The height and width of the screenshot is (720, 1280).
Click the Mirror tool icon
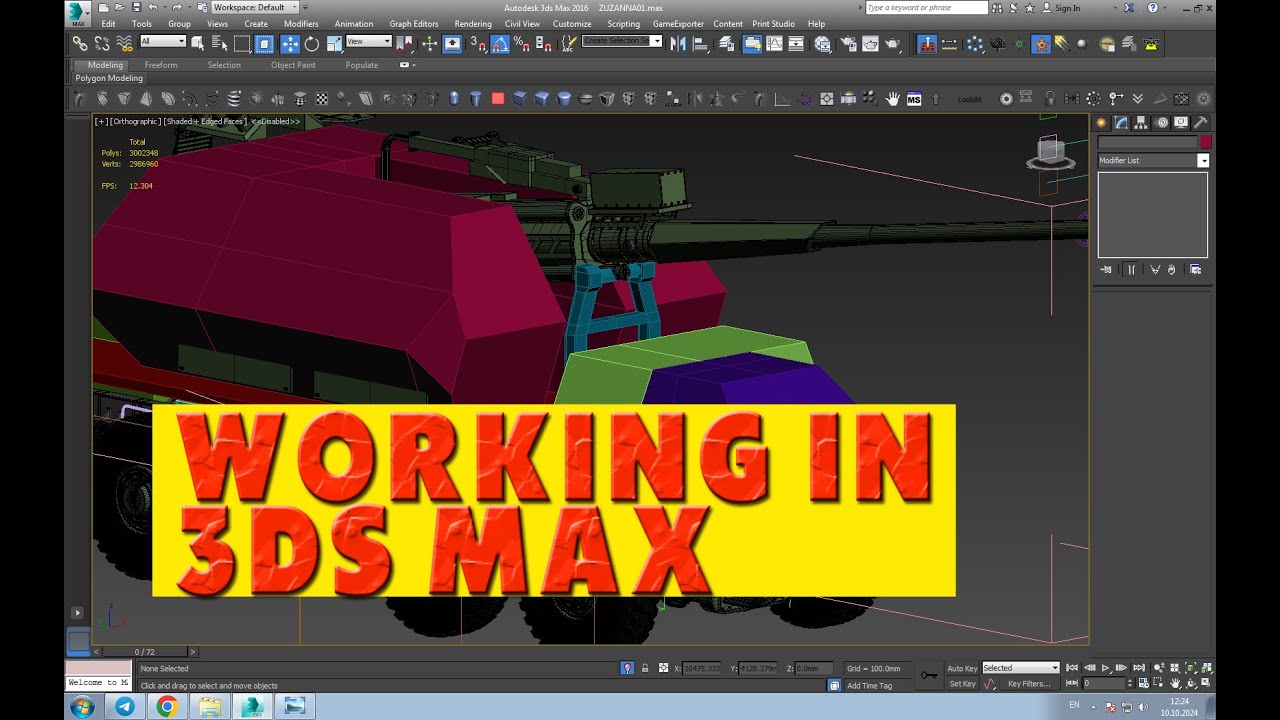pos(678,44)
